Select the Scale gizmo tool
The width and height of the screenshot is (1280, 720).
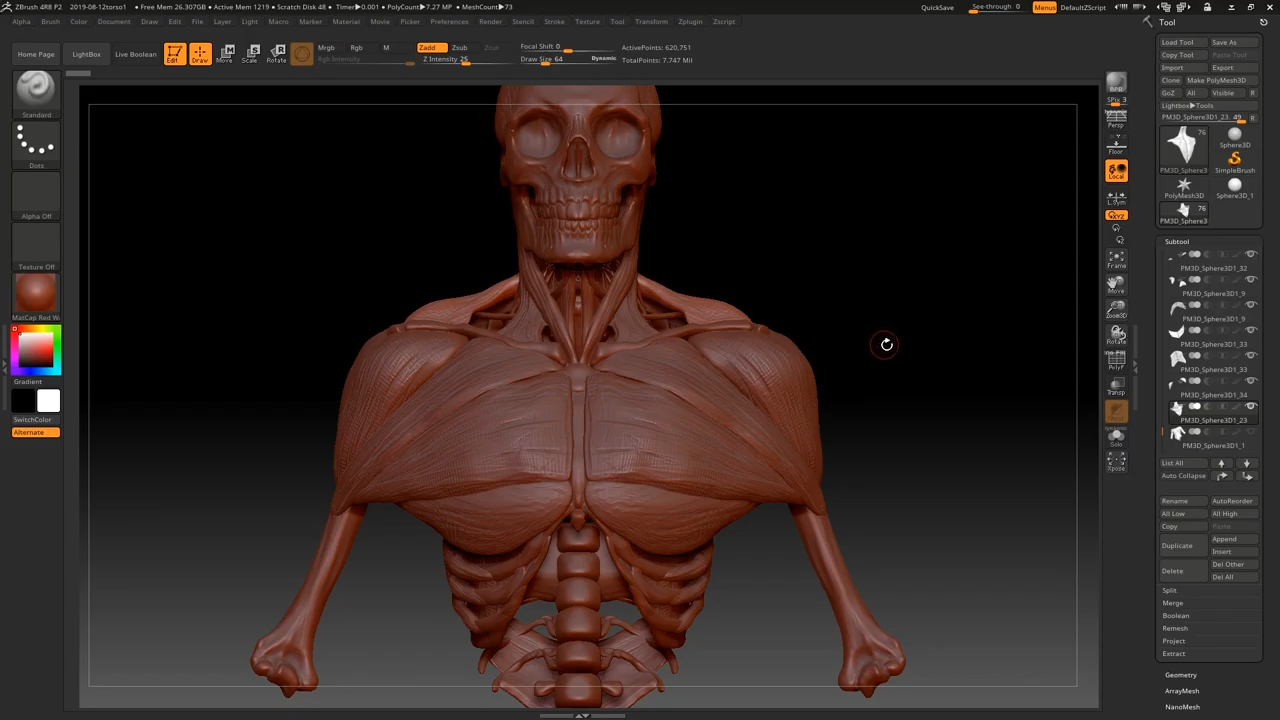point(250,54)
